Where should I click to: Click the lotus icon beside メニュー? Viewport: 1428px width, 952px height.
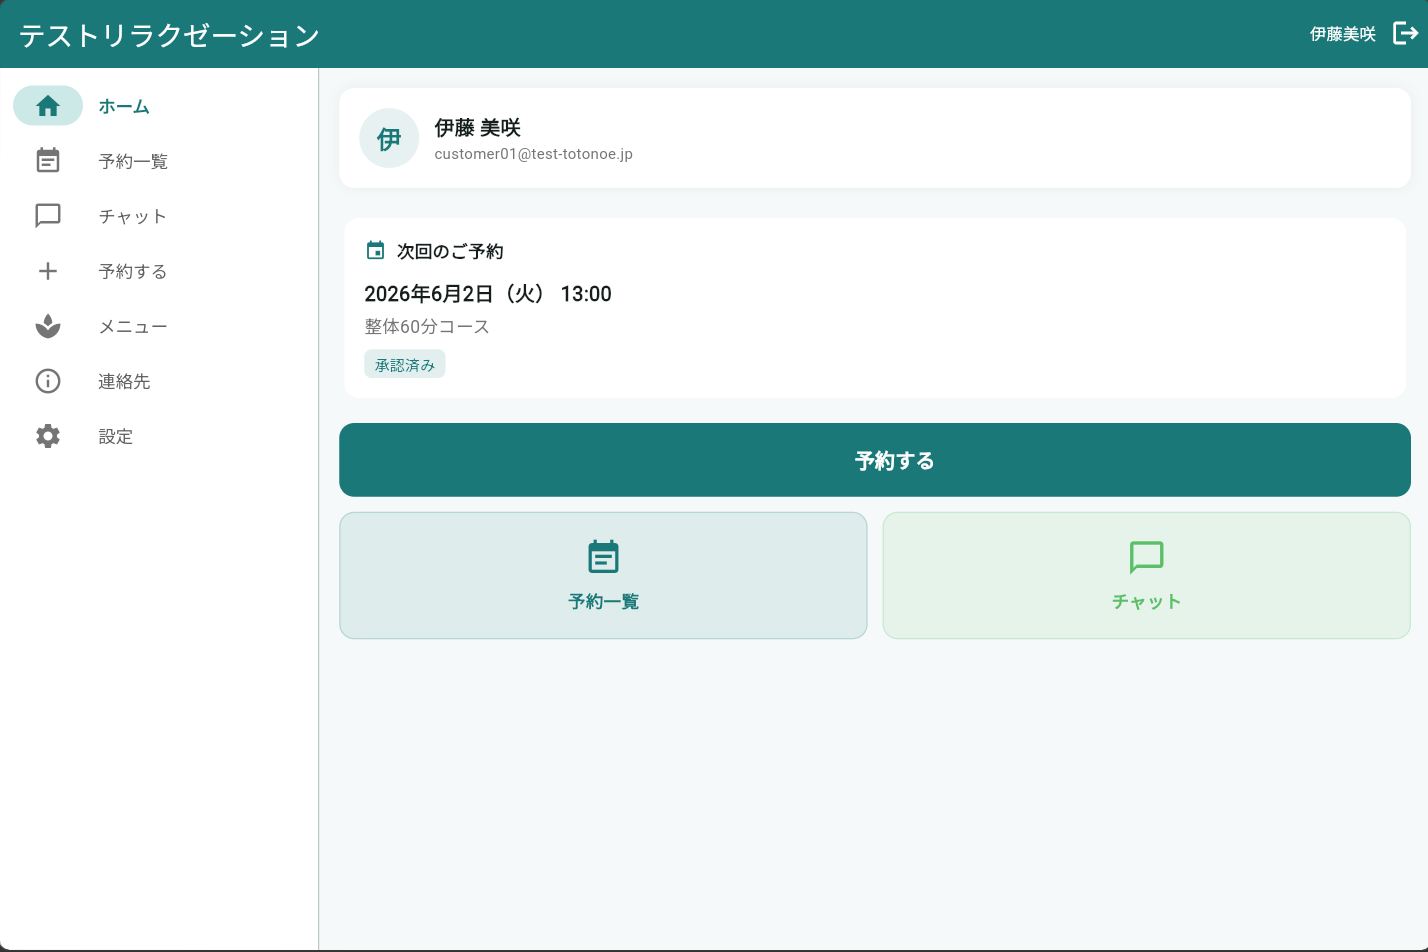click(x=48, y=326)
